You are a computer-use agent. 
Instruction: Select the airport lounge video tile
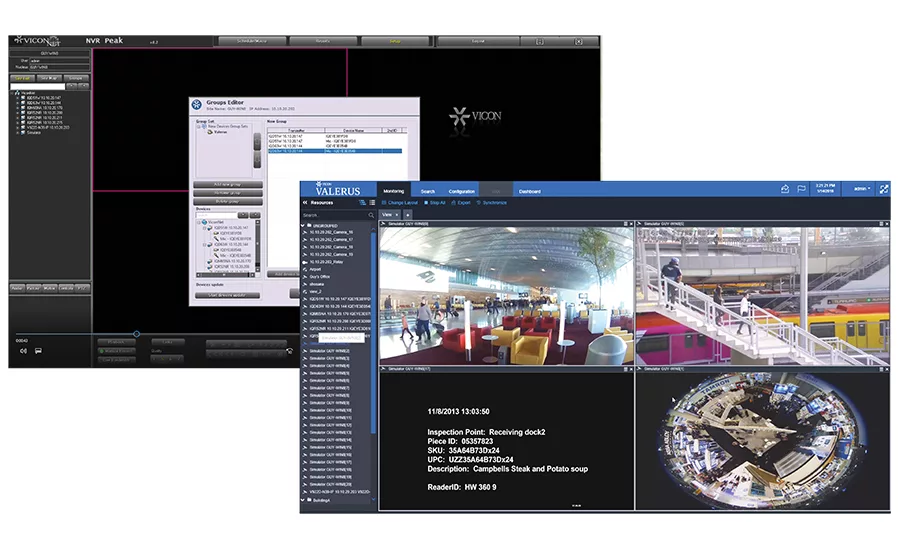tap(506, 296)
